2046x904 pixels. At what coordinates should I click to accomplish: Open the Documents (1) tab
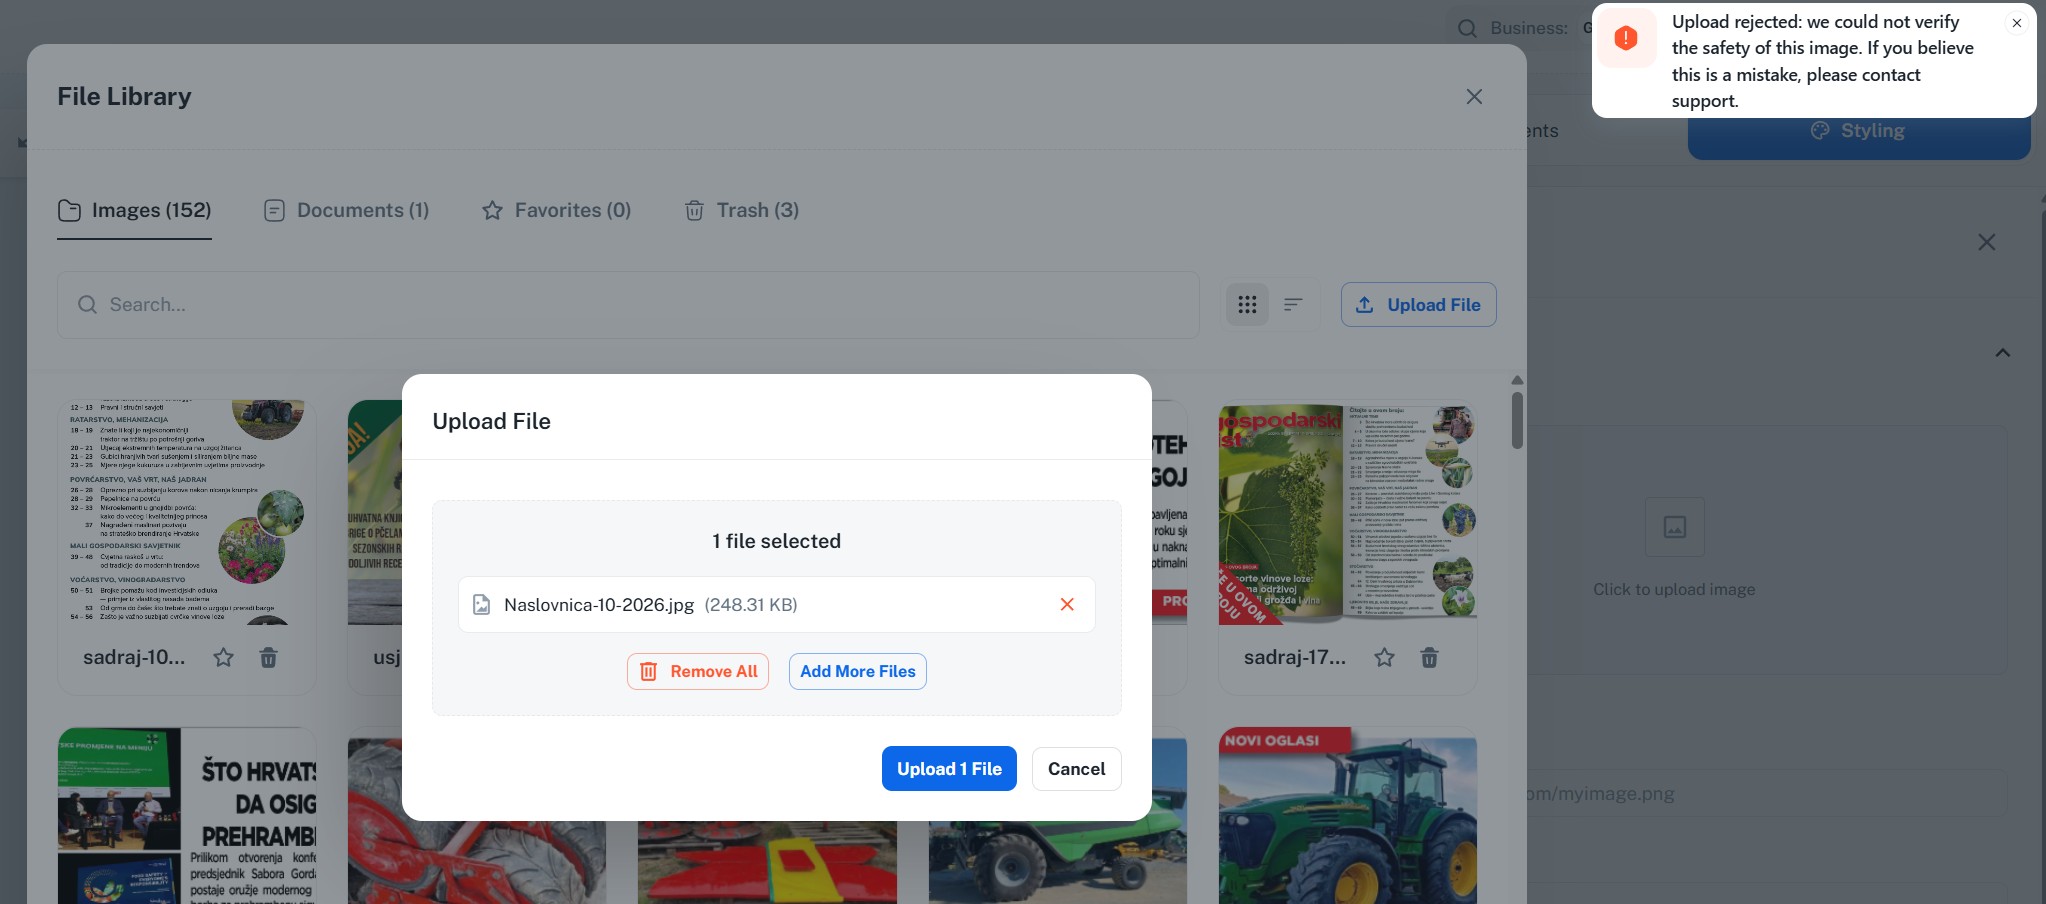coord(346,210)
